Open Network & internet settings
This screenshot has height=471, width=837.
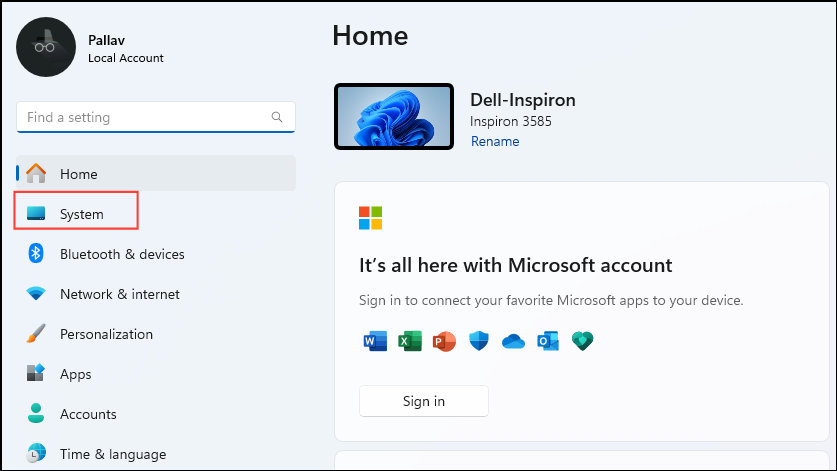pos(156,294)
